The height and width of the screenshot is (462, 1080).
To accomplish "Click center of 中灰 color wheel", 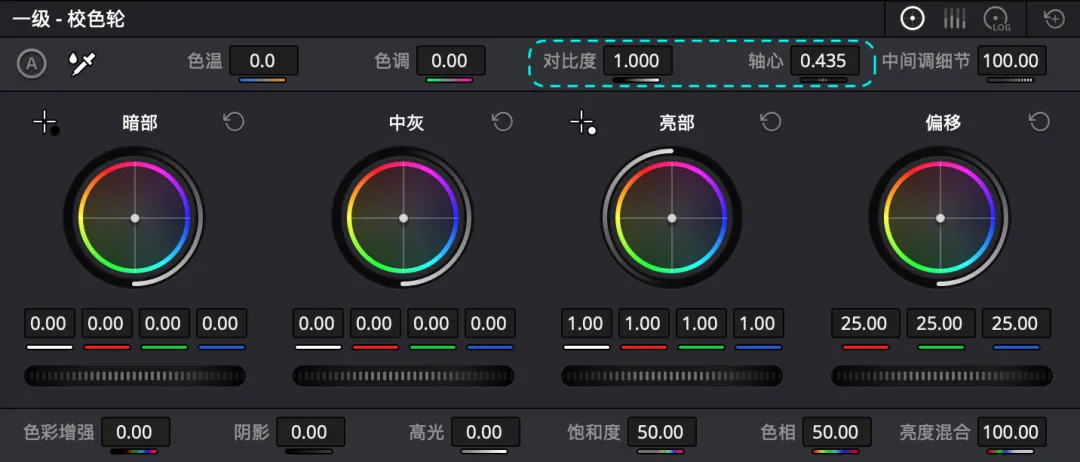I will 403,218.
